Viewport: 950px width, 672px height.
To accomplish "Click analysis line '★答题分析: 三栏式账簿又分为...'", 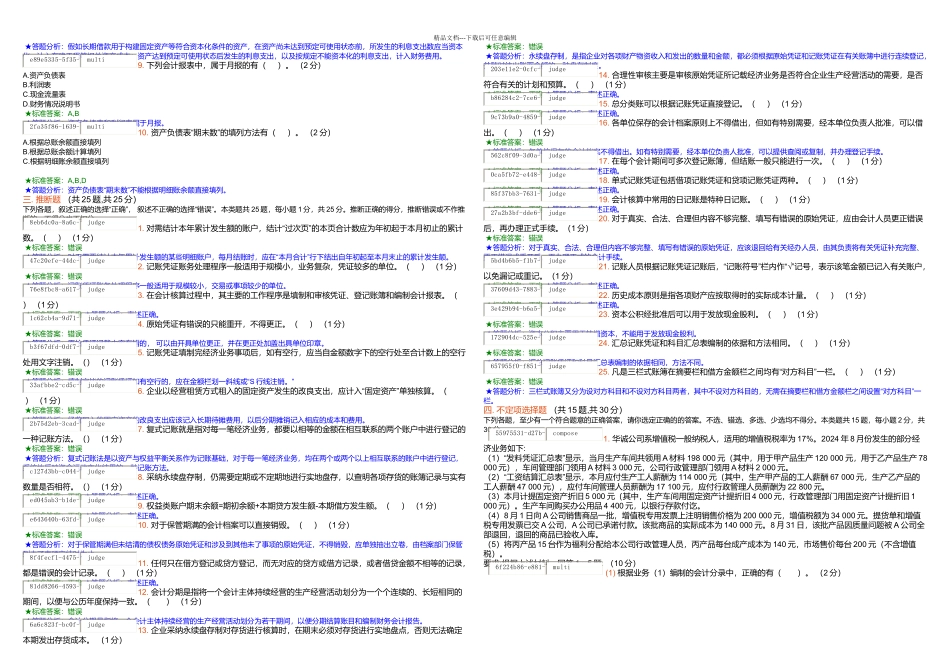I will 703,396.
